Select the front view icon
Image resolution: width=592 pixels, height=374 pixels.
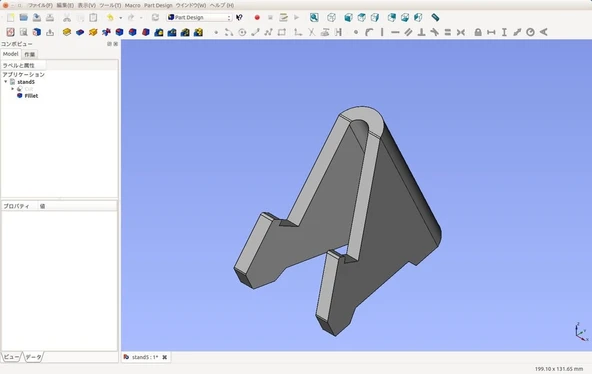(x=348, y=17)
